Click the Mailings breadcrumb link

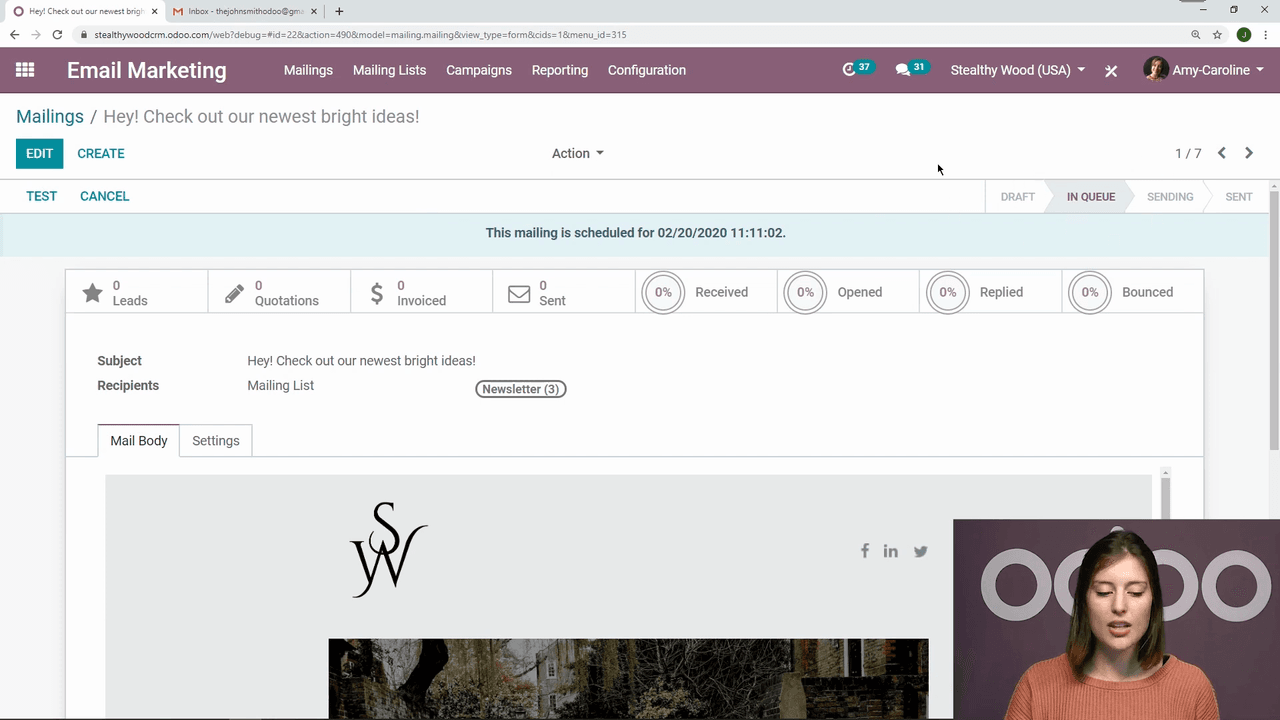(50, 116)
